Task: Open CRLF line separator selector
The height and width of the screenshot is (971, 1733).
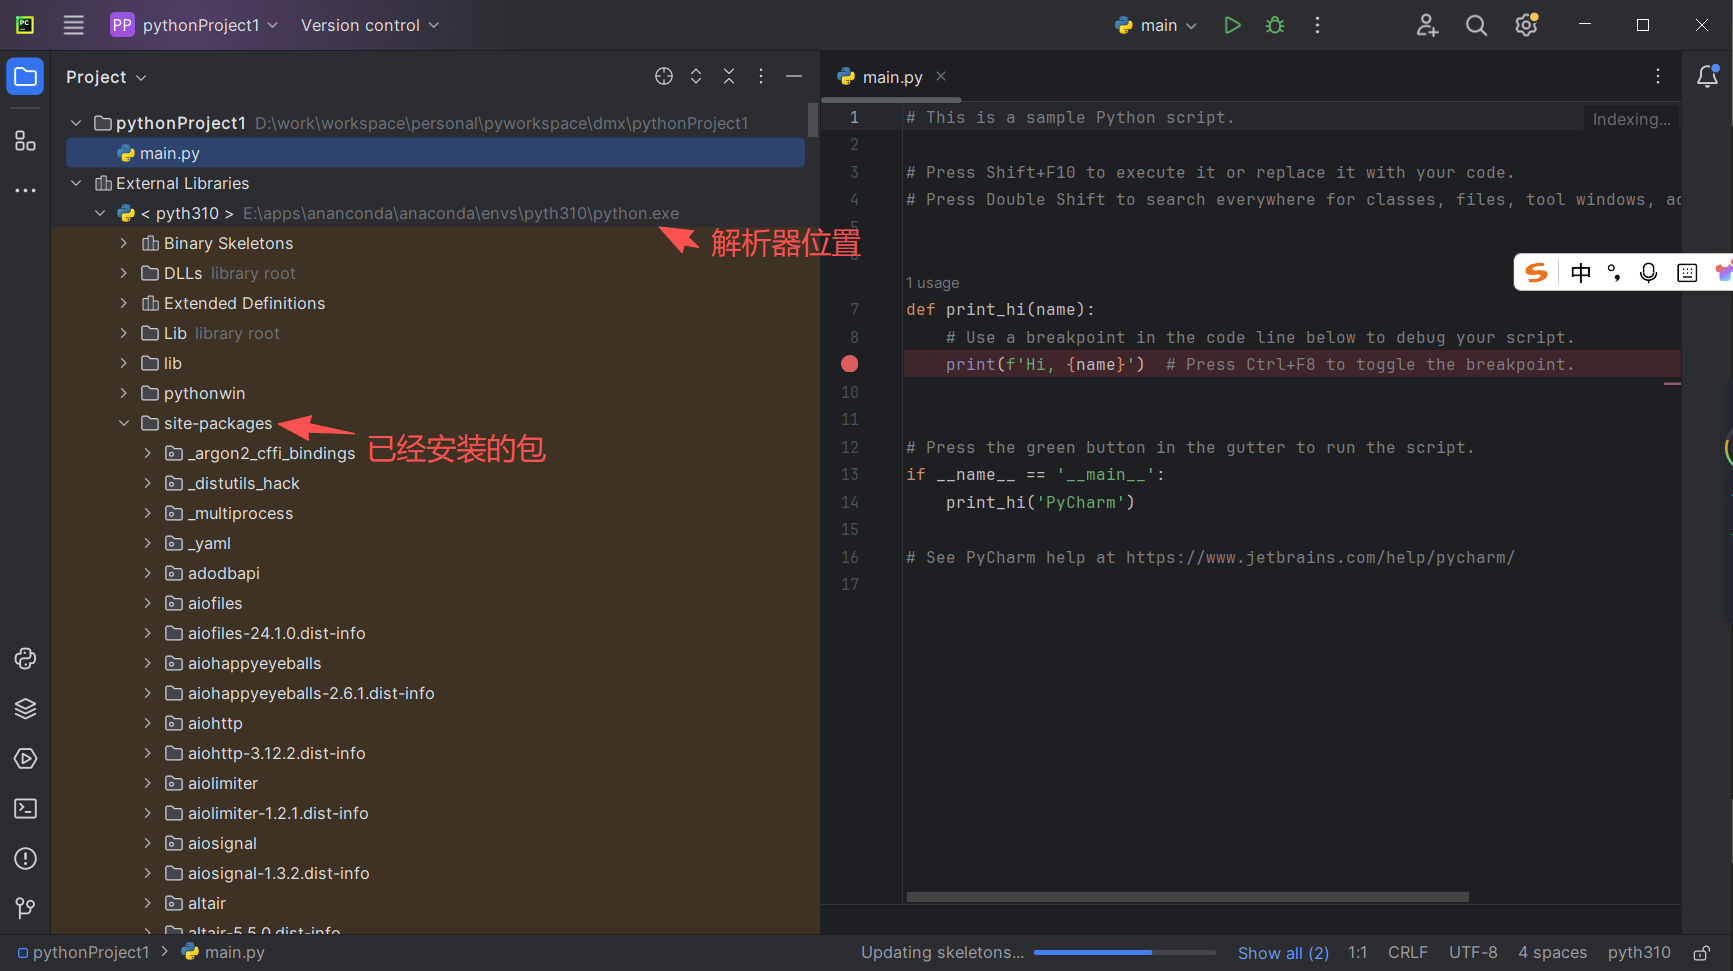Action: [x=1408, y=952]
